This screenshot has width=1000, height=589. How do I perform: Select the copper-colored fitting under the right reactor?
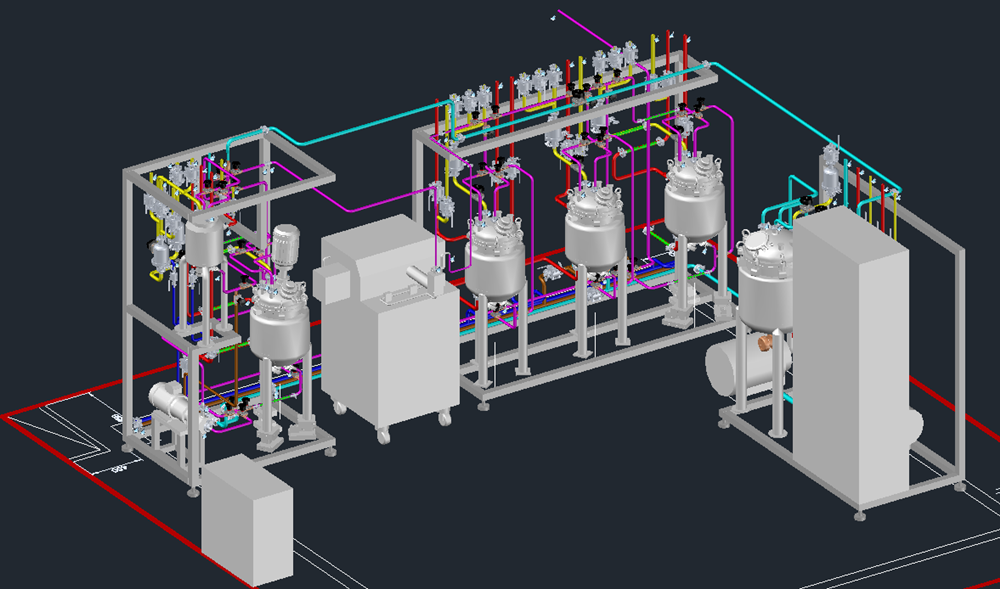pyautogui.click(x=764, y=344)
